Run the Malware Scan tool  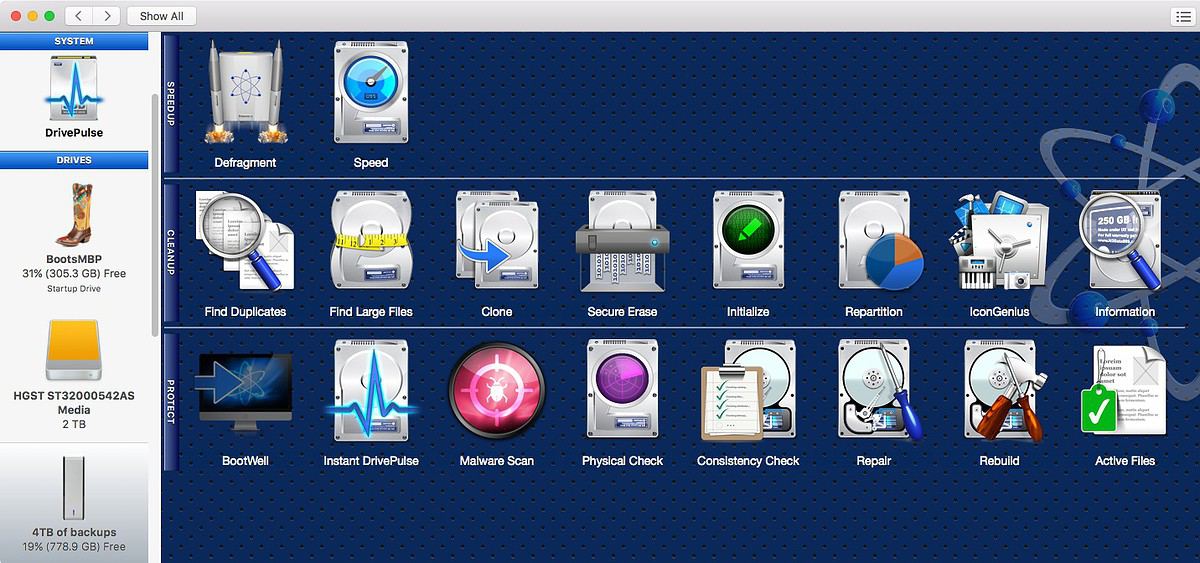pos(496,393)
